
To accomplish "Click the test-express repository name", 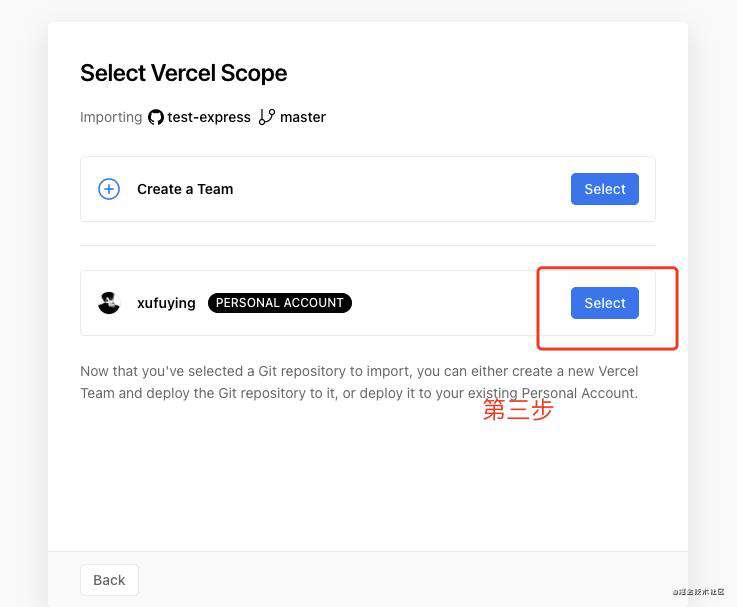I will [209, 117].
